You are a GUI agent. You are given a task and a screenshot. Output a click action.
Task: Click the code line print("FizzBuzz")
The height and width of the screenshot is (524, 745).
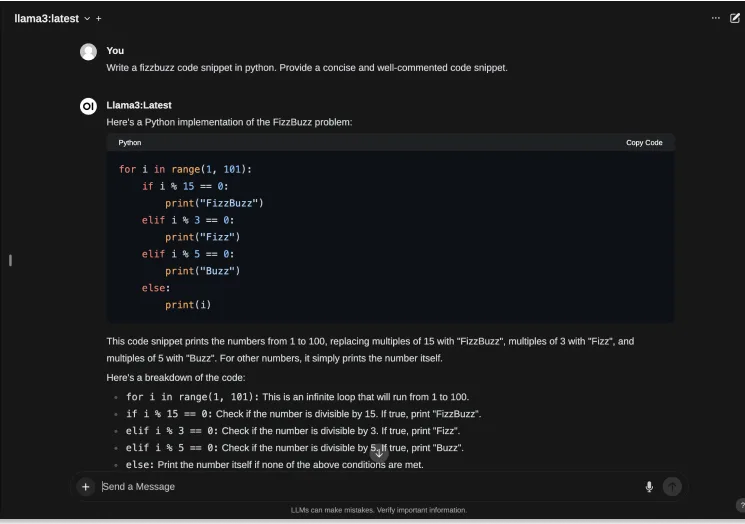click(214, 203)
